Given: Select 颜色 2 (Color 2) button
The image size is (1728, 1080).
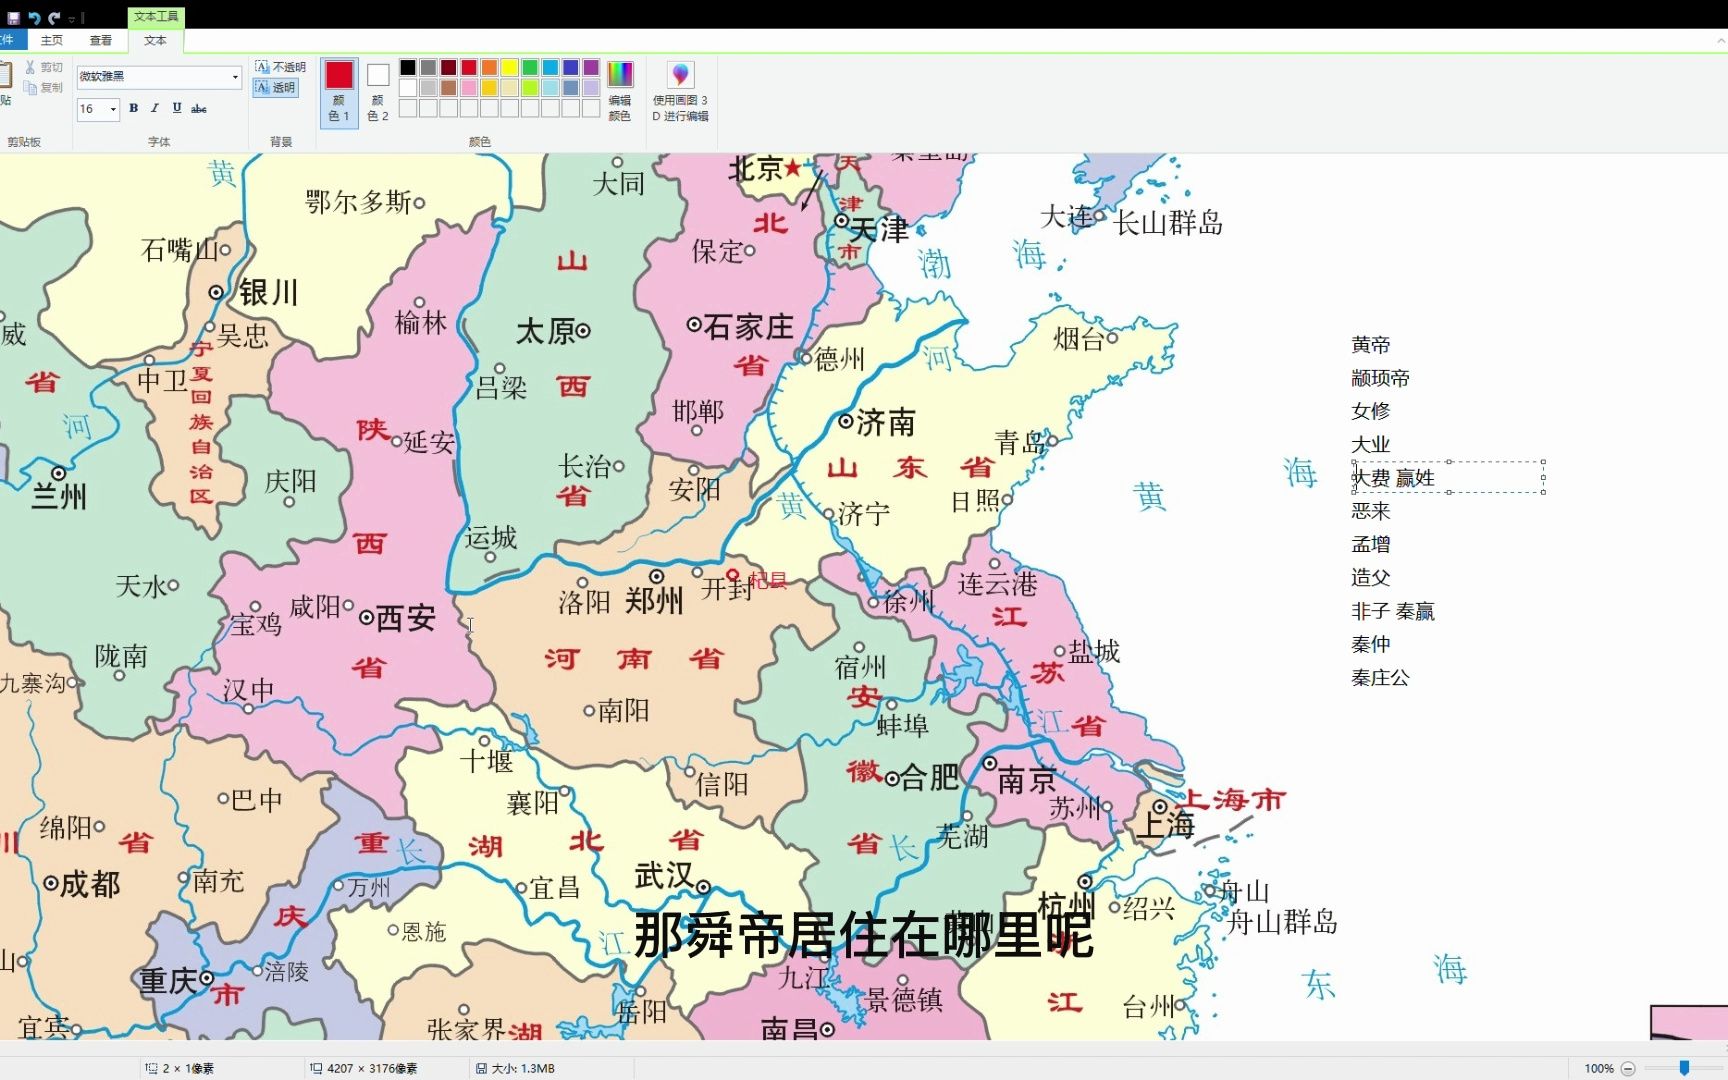Looking at the screenshot, I should tap(377, 92).
